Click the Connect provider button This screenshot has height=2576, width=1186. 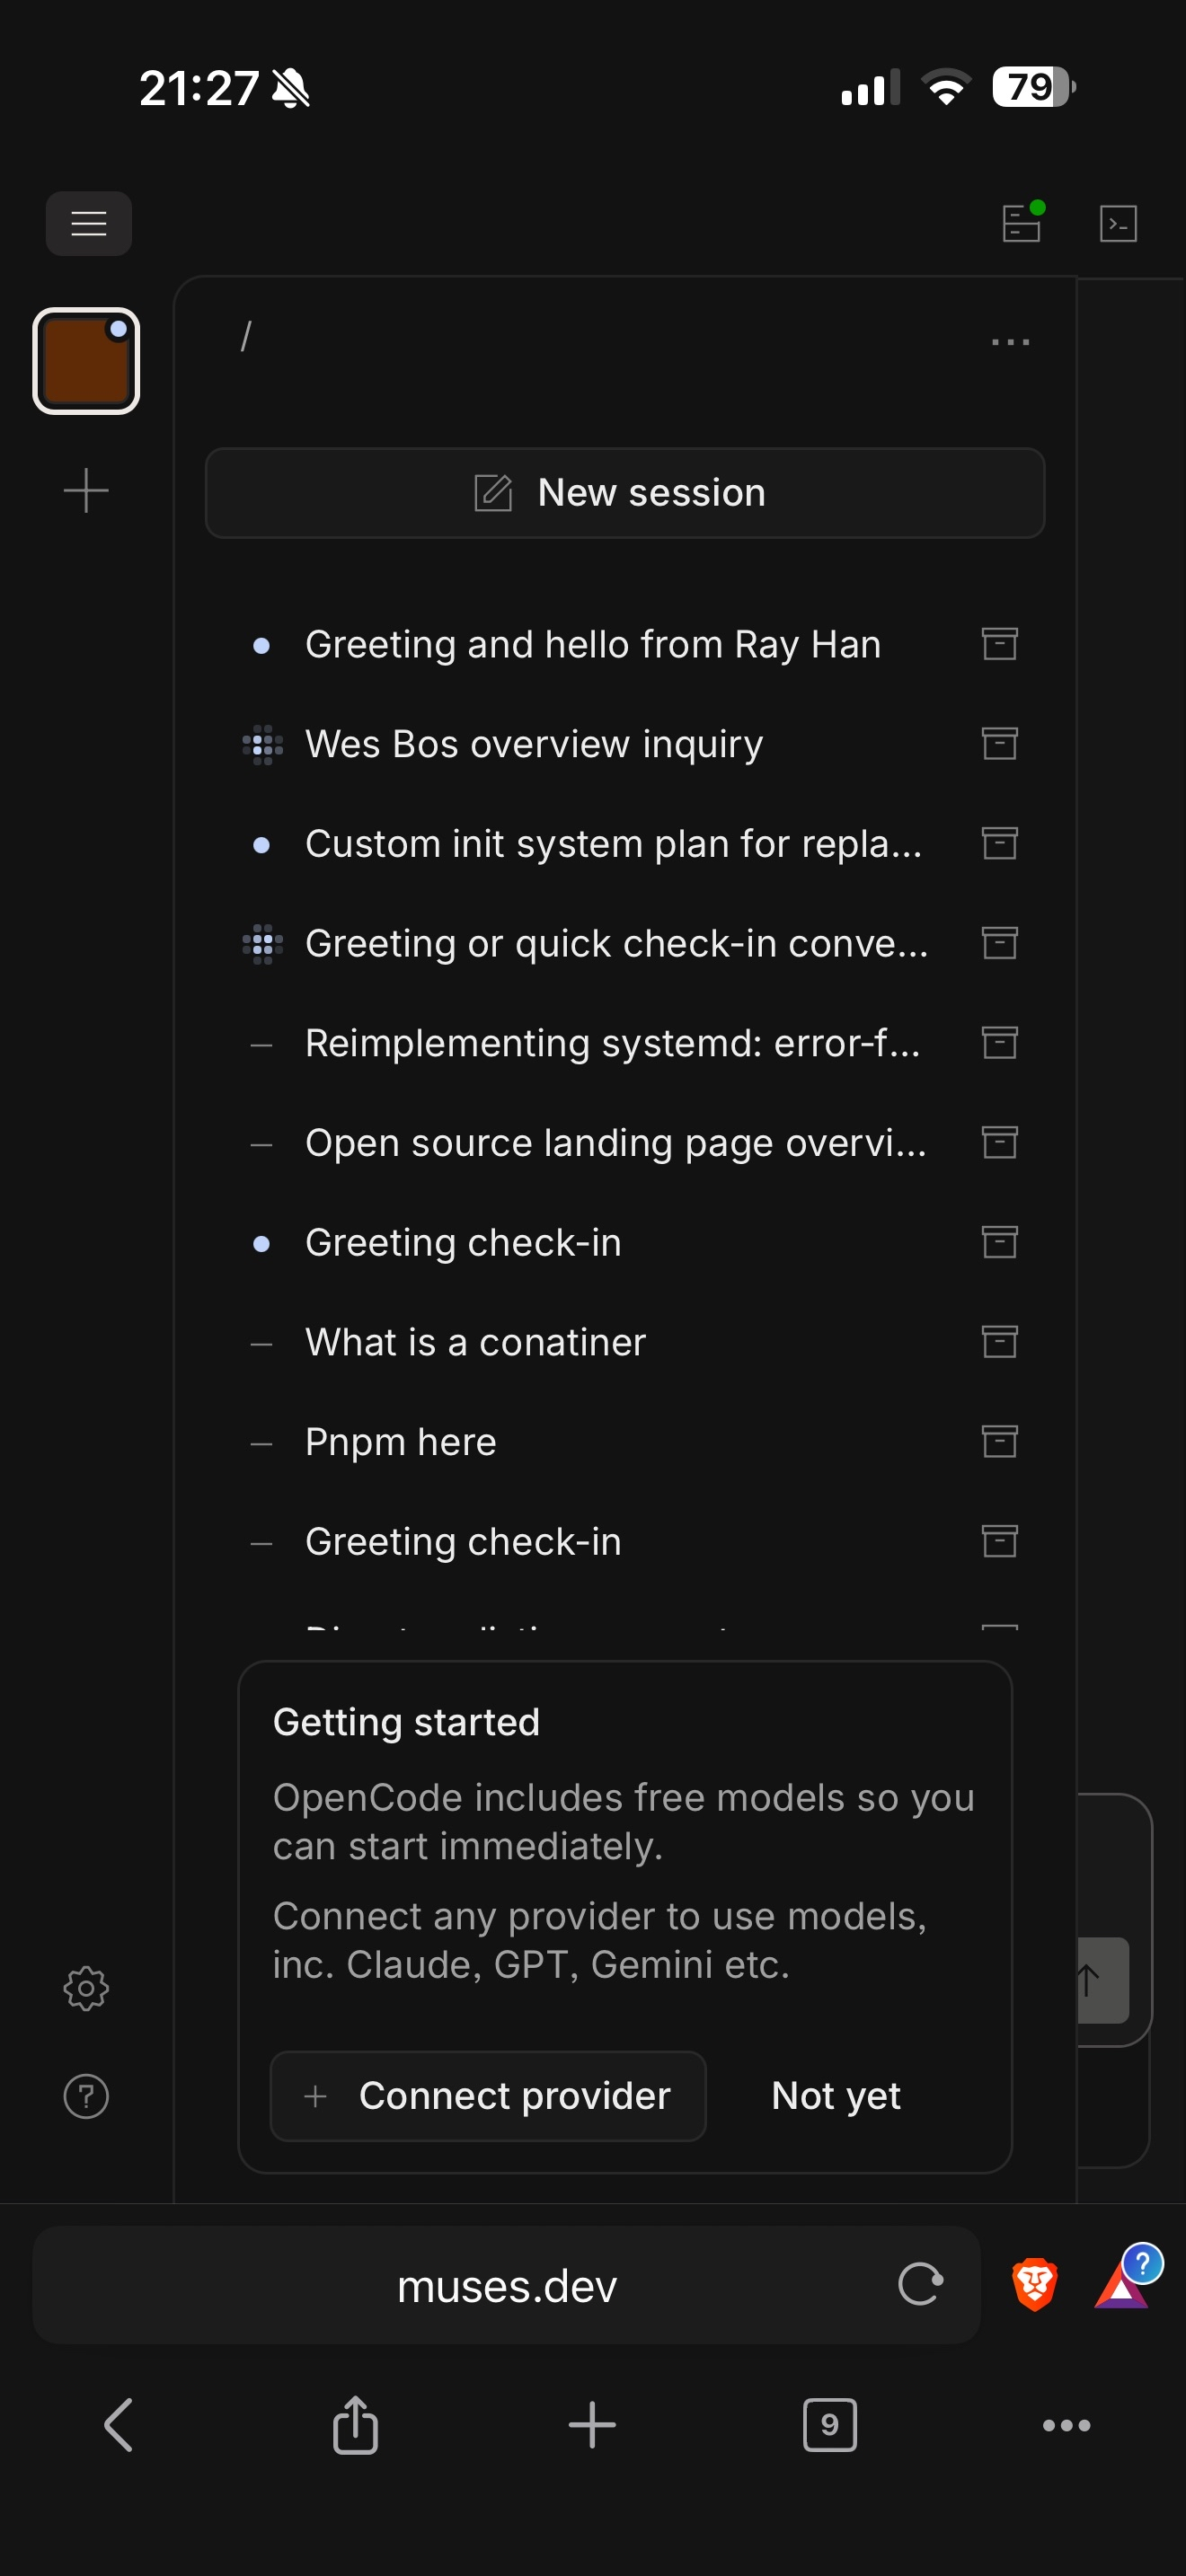point(487,2095)
